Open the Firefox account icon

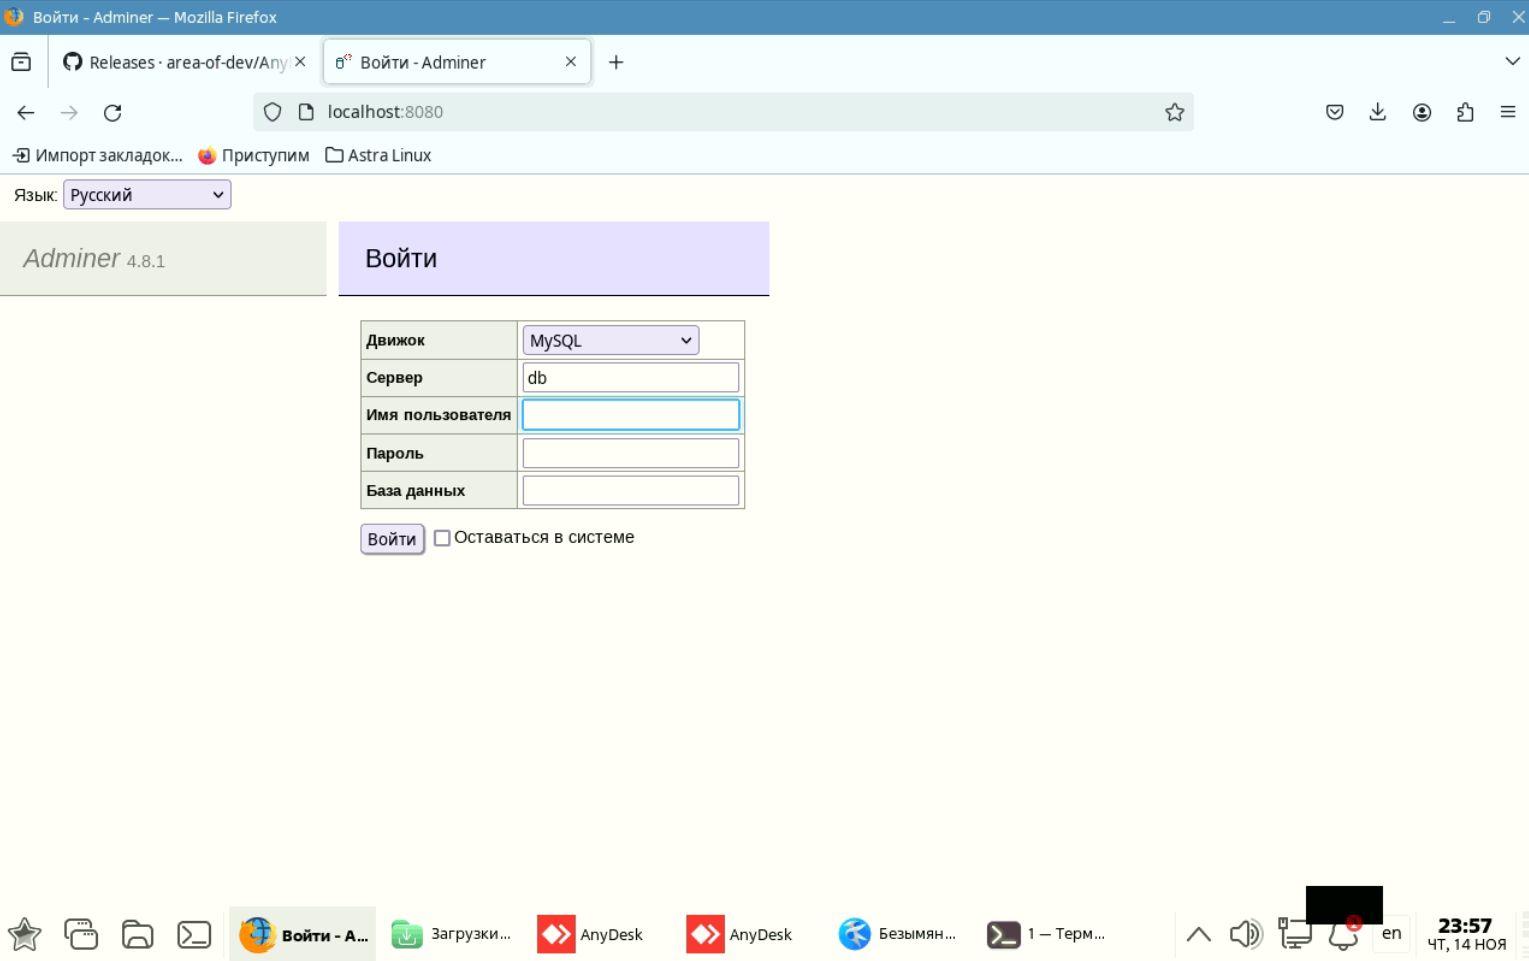[x=1421, y=112]
